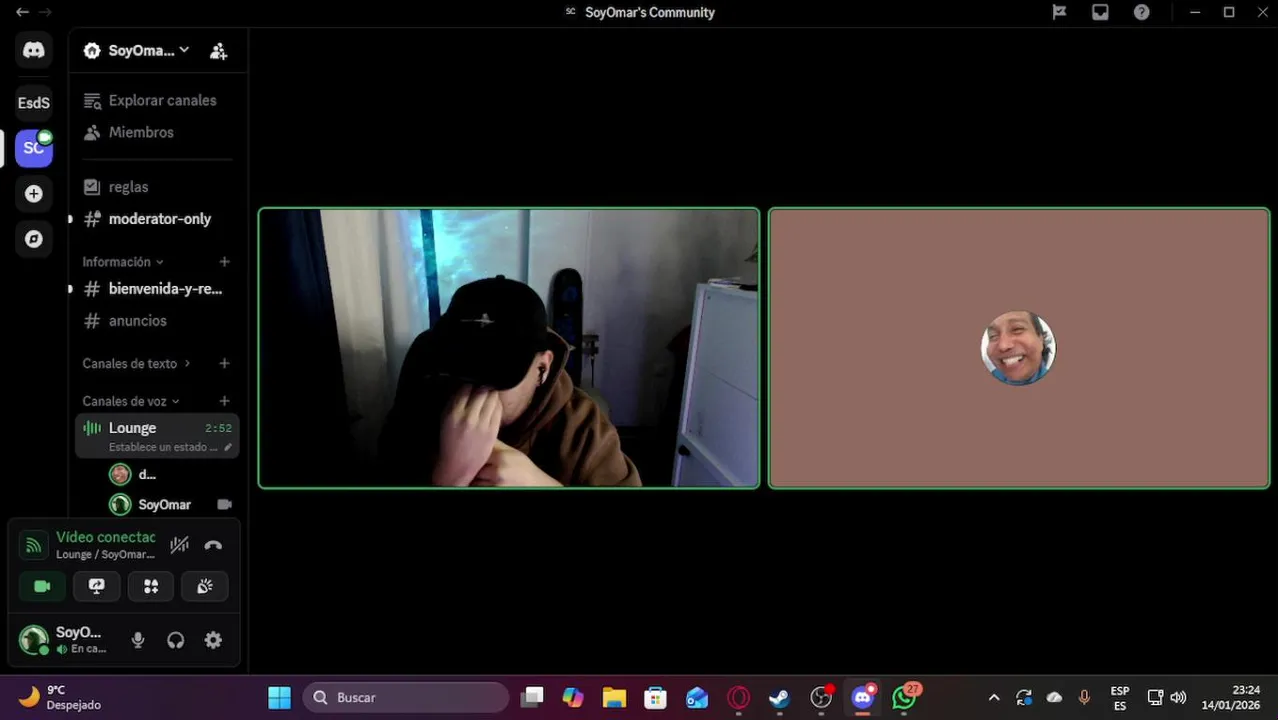The image size is (1278, 720).
Task: Collapse the Información category
Action: [x=123, y=262]
